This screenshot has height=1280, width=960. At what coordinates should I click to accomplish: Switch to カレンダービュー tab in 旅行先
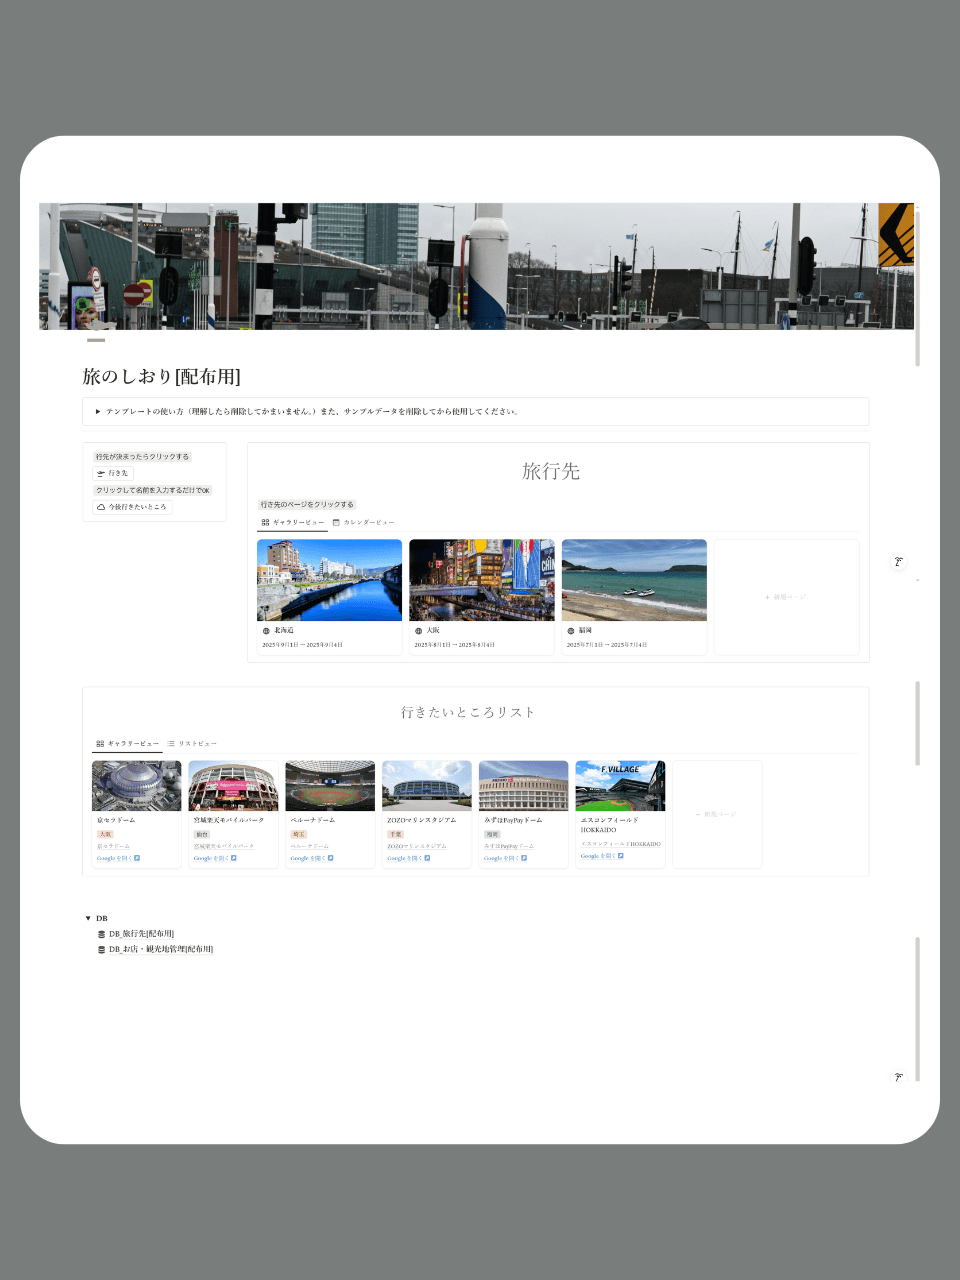(363, 522)
